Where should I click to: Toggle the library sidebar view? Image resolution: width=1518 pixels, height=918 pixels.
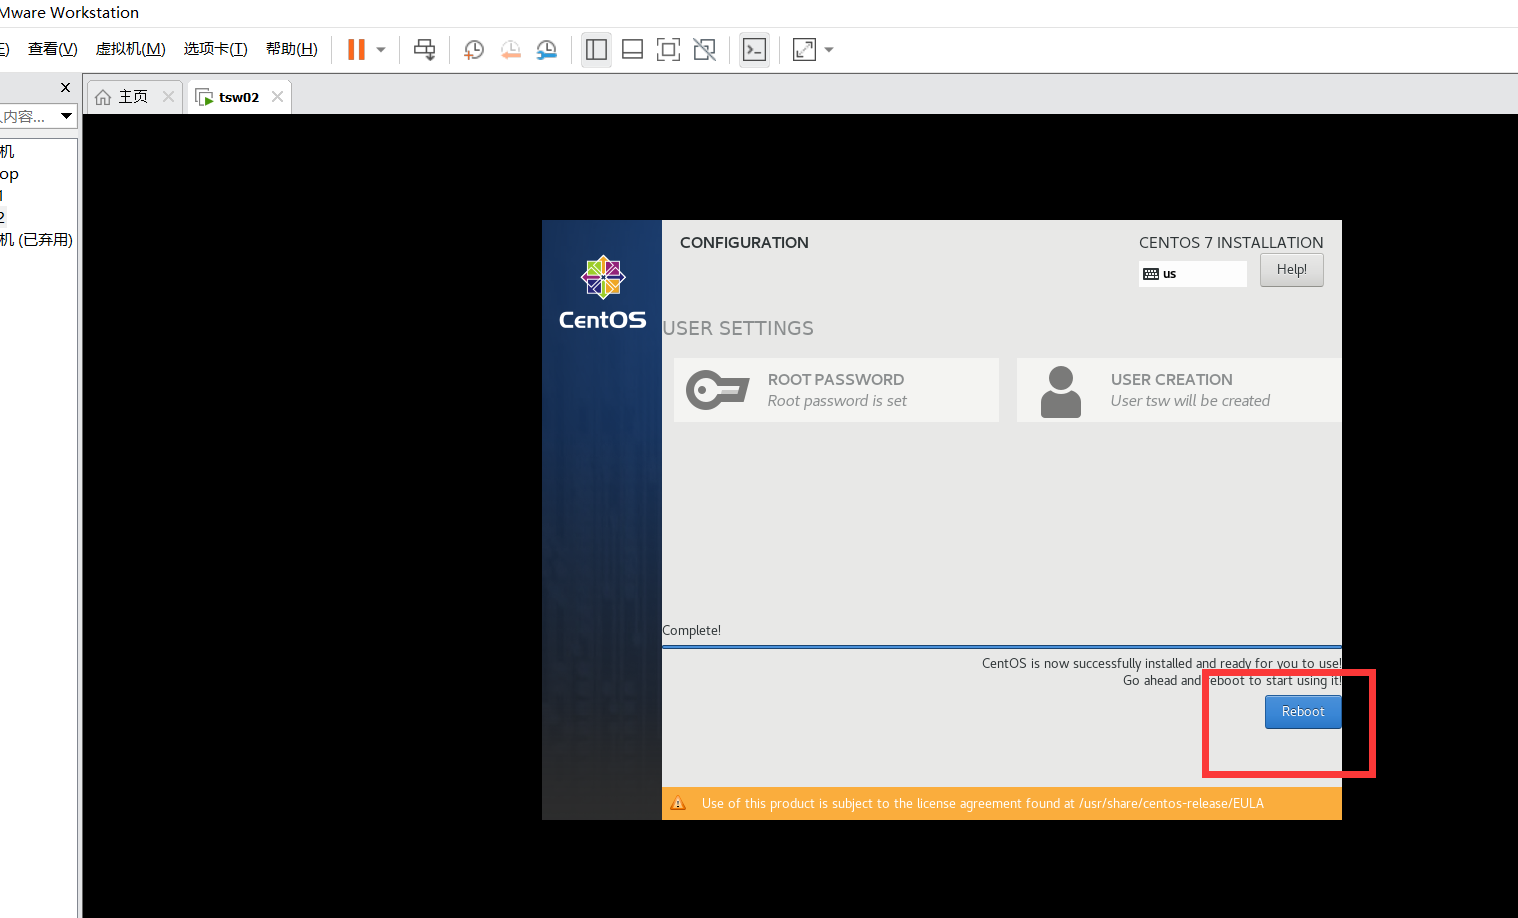click(x=596, y=49)
